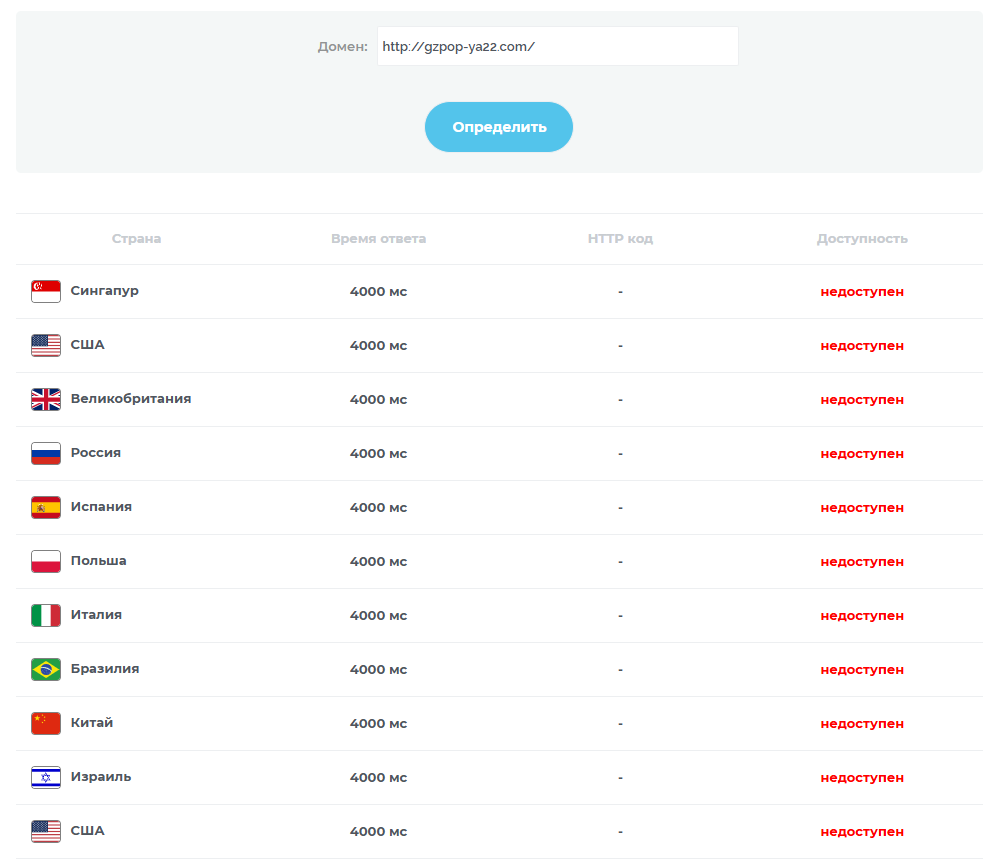The width and height of the screenshot is (996, 862).
Task: Click the Время ответа column header
Action: pos(378,239)
